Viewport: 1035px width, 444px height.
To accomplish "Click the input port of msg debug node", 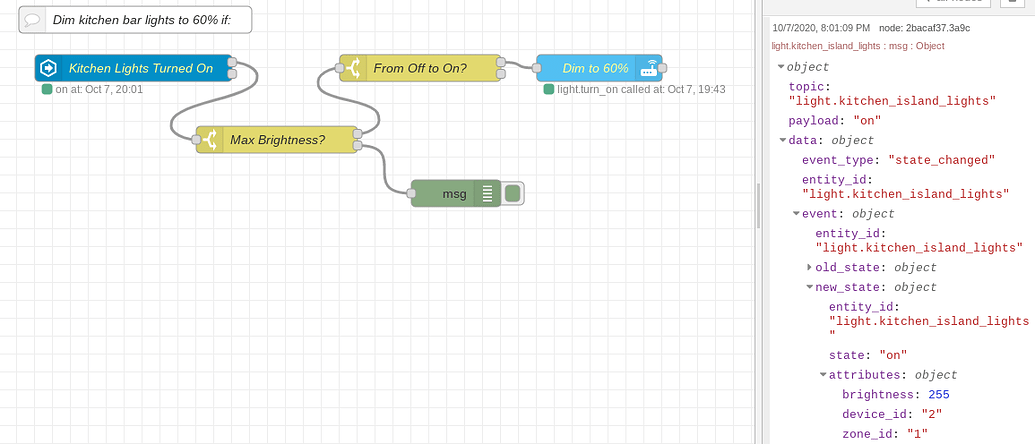I will tap(411, 193).
